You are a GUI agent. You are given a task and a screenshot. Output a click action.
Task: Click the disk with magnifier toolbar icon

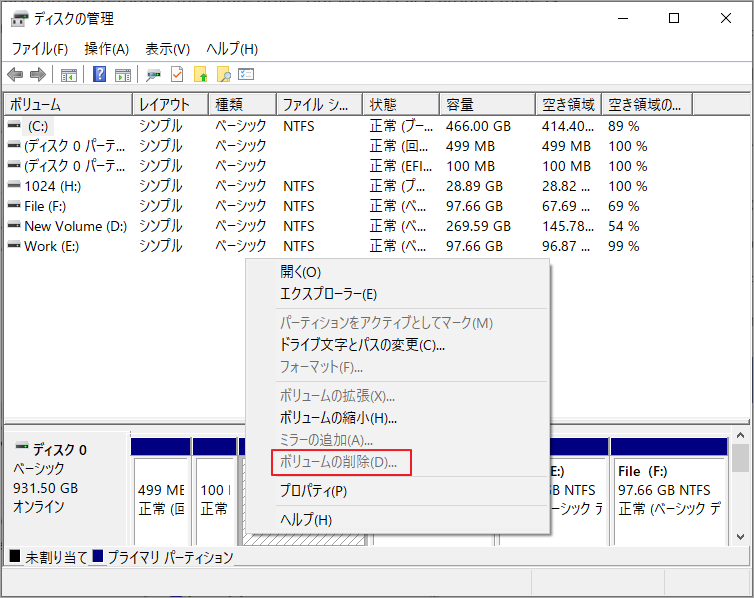153,75
